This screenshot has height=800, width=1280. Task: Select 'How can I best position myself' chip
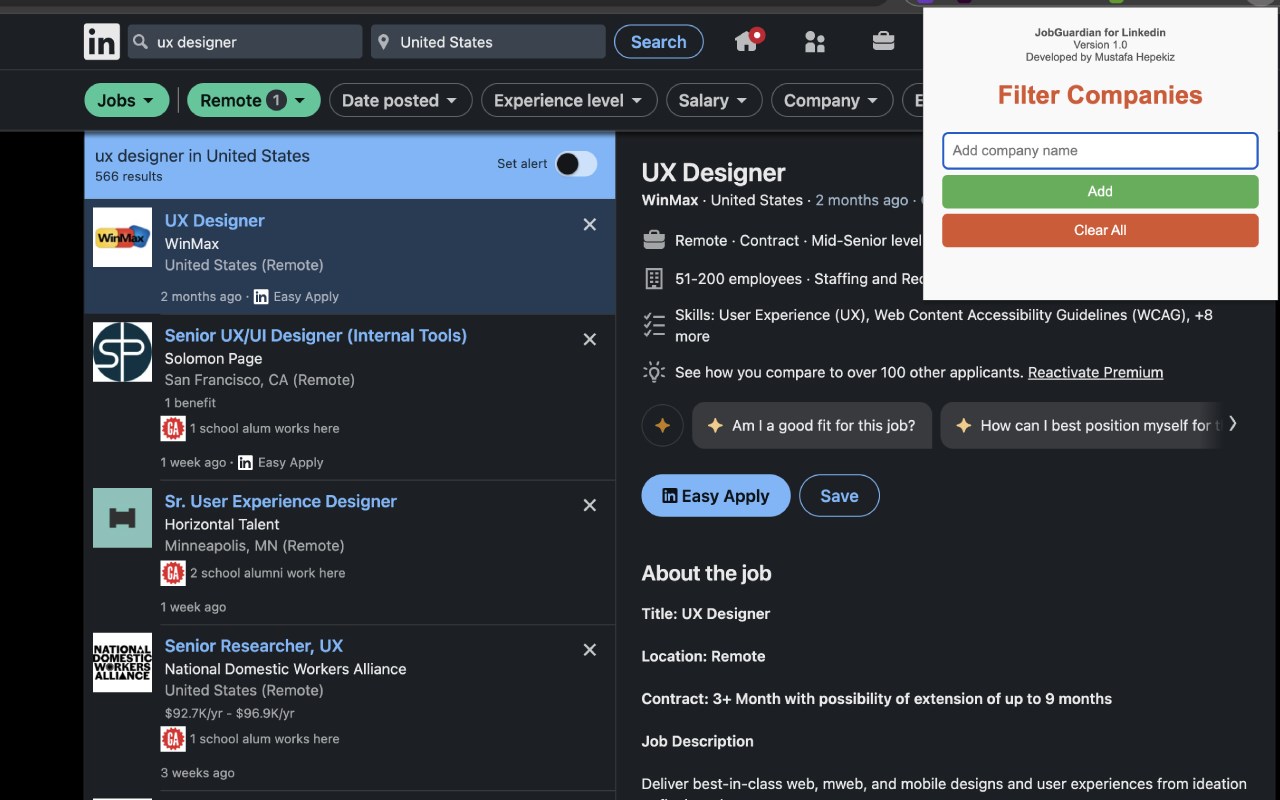coord(1082,425)
